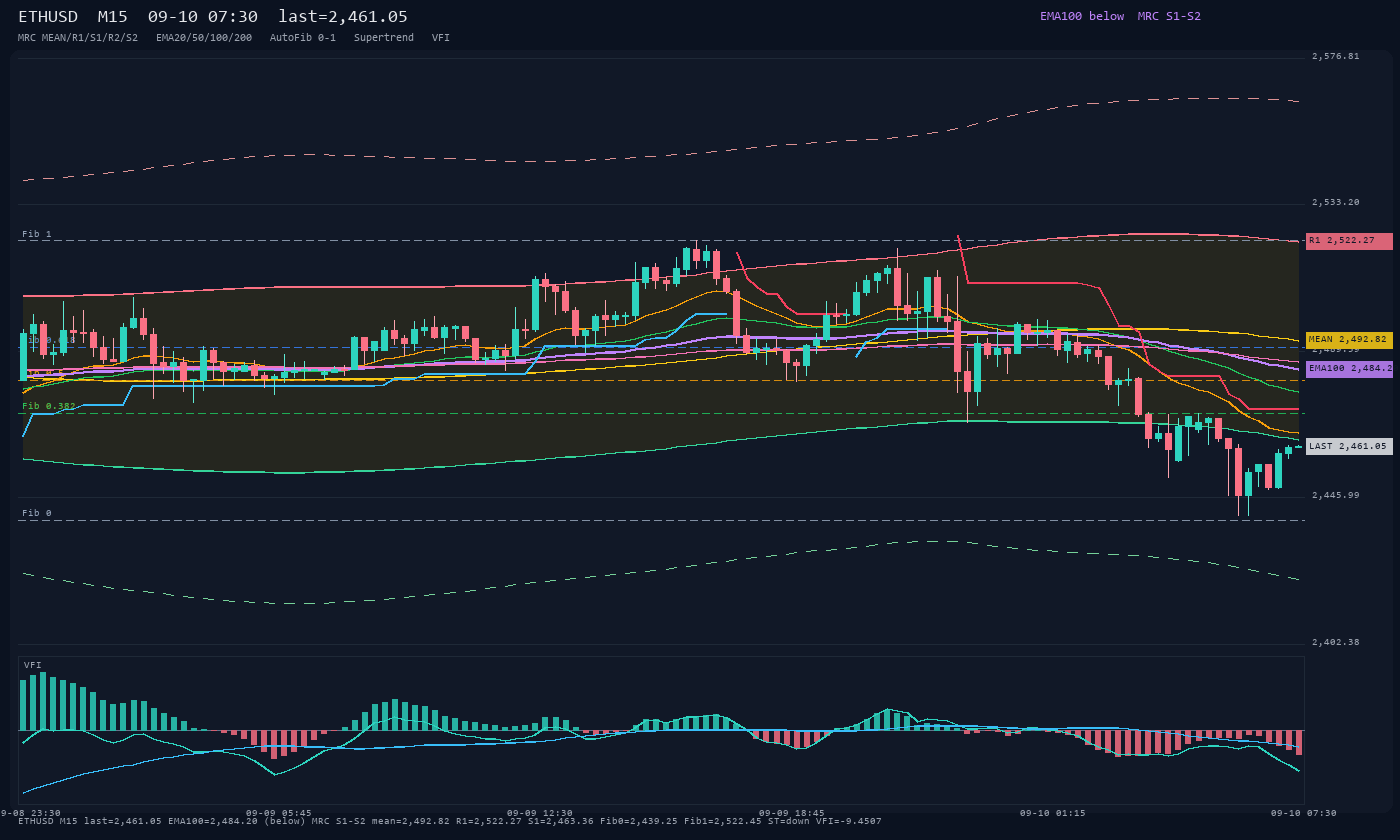
Task: Select the 2,445.99 price axis label
Action: tap(1336, 495)
